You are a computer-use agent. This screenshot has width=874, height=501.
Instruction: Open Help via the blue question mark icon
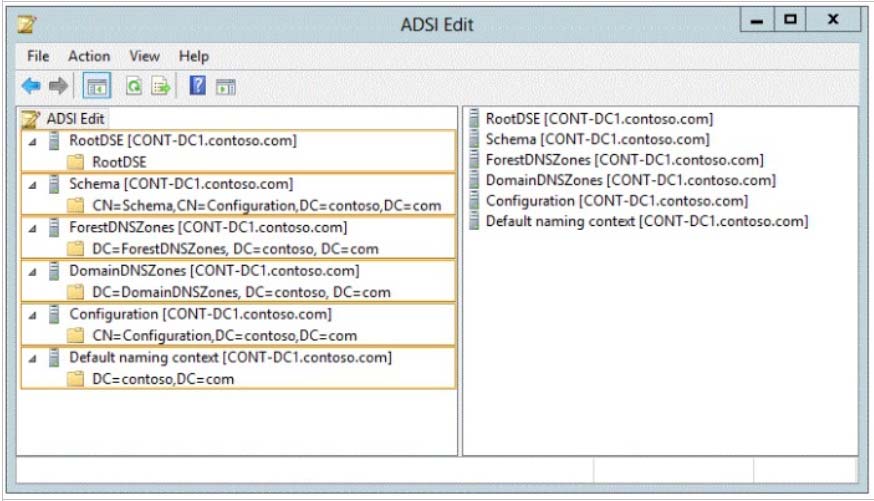[197, 86]
